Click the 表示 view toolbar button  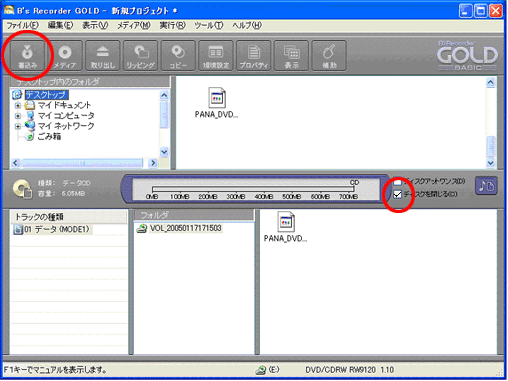(x=291, y=56)
